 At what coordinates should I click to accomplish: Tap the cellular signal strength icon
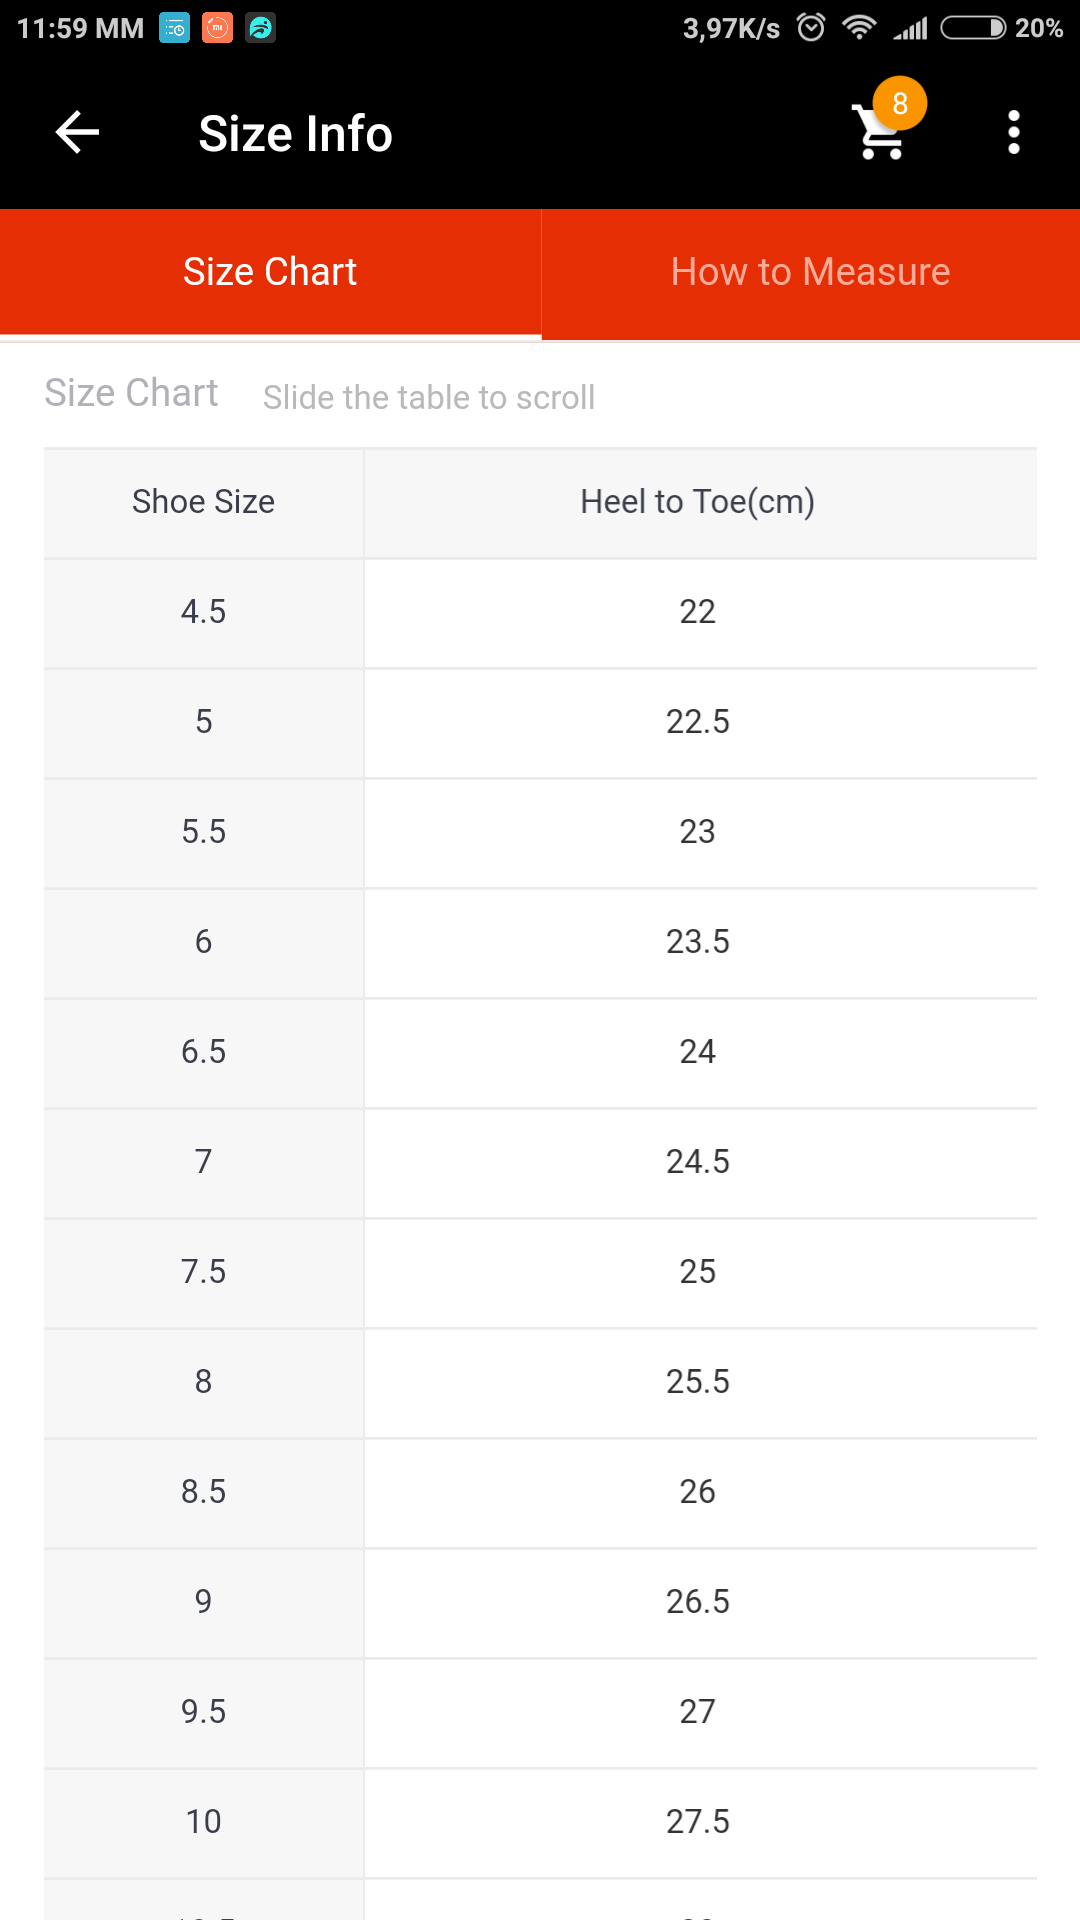[910, 28]
